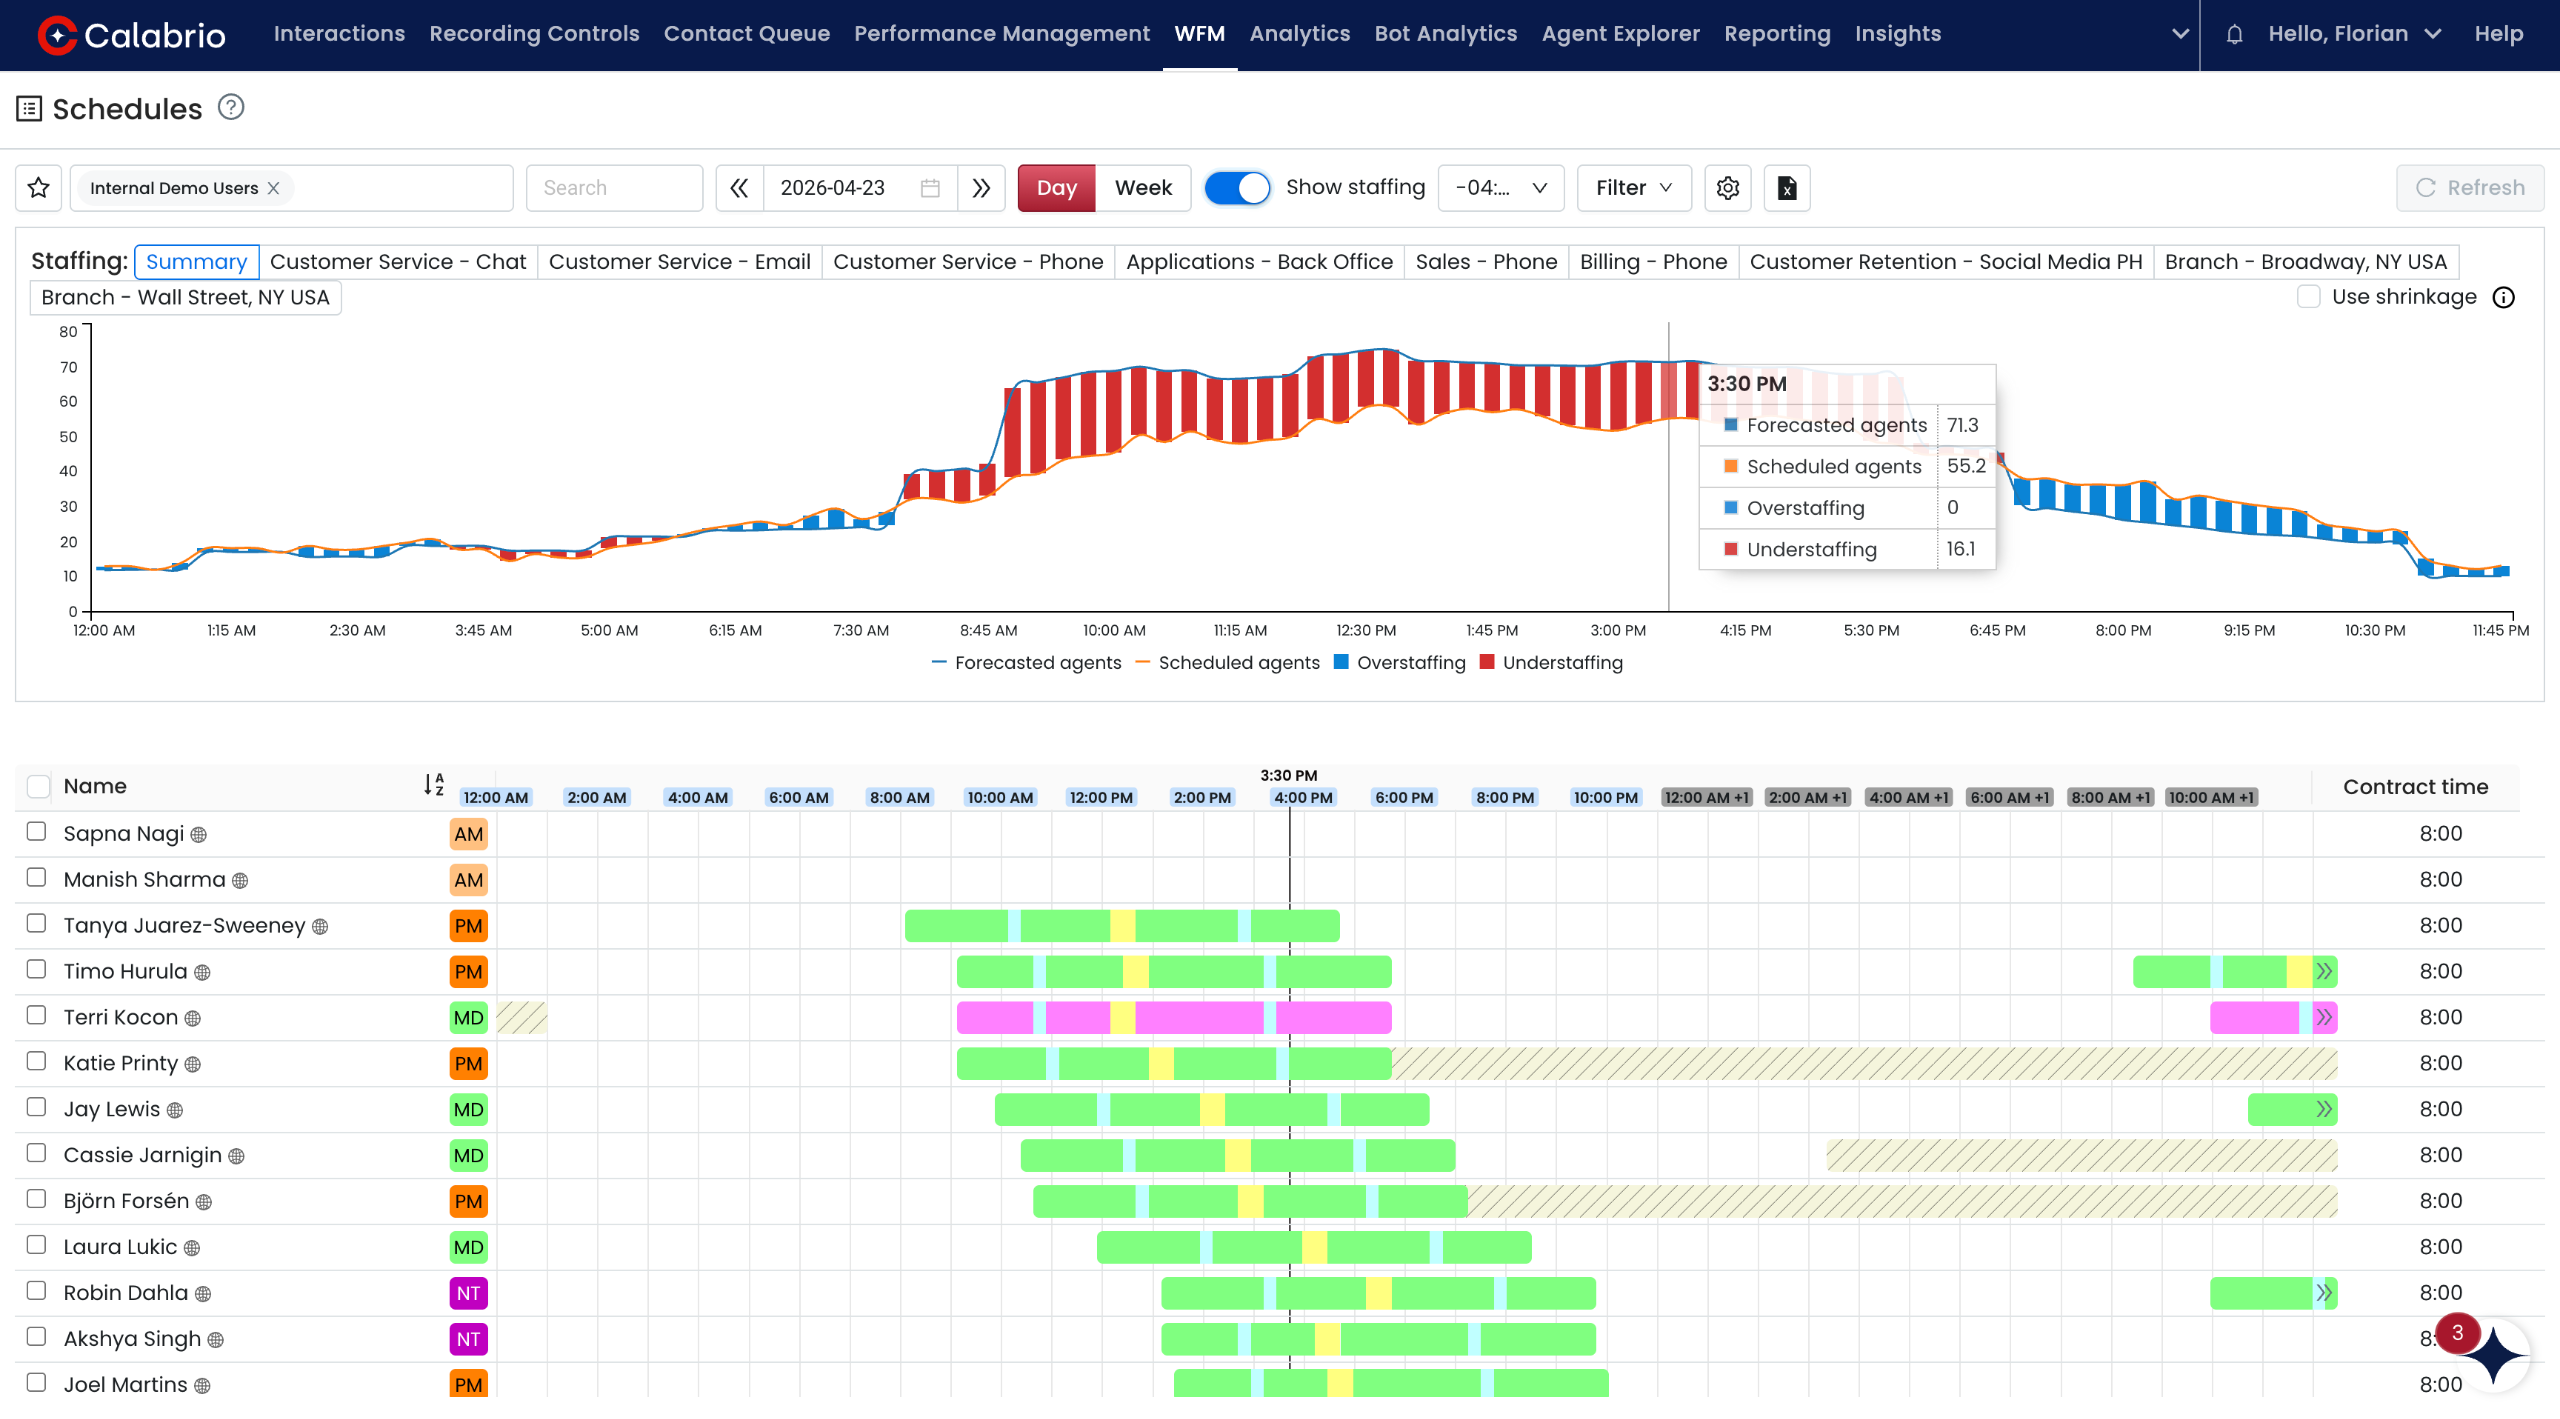Click the favorites star icon
The image size is (2560, 1419).
pyautogui.click(x=39, y=188)
